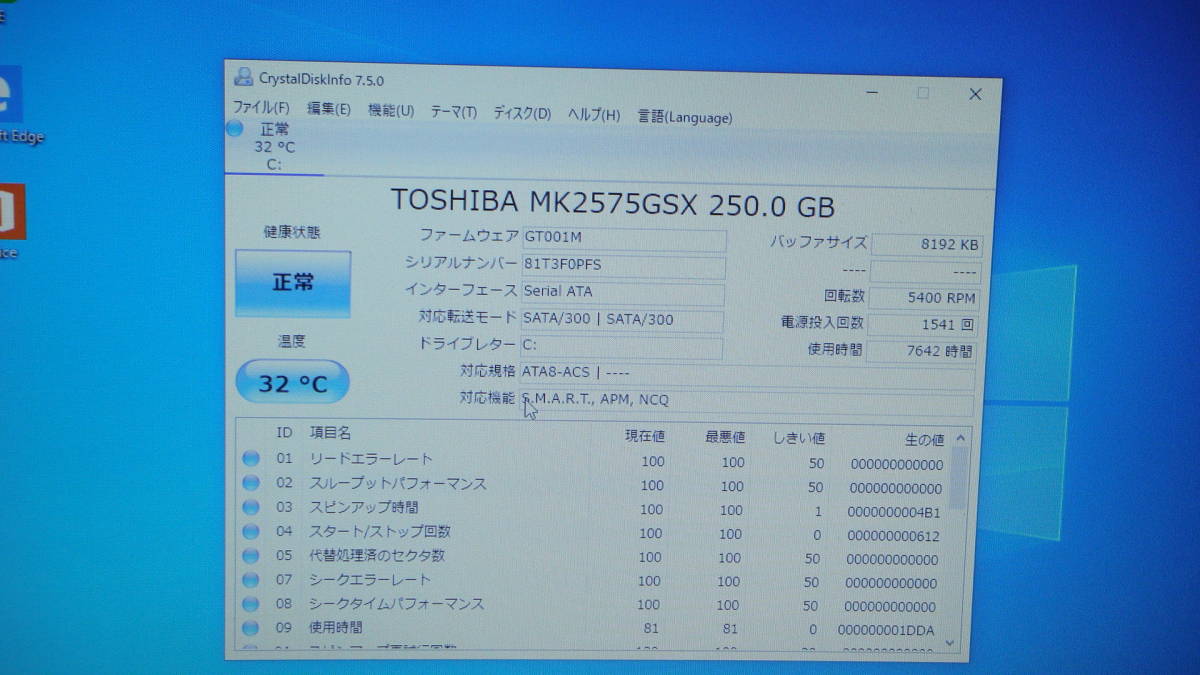This screenshot has width=1200, height=675.
Task: Select the C: drive tab showing 32 °C
Action: (x=274, y=146)
